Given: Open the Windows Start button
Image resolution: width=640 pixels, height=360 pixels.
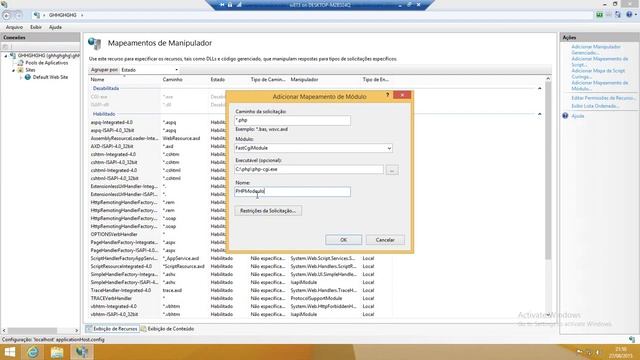Looking at the screenshot, I should click(9, 352).
